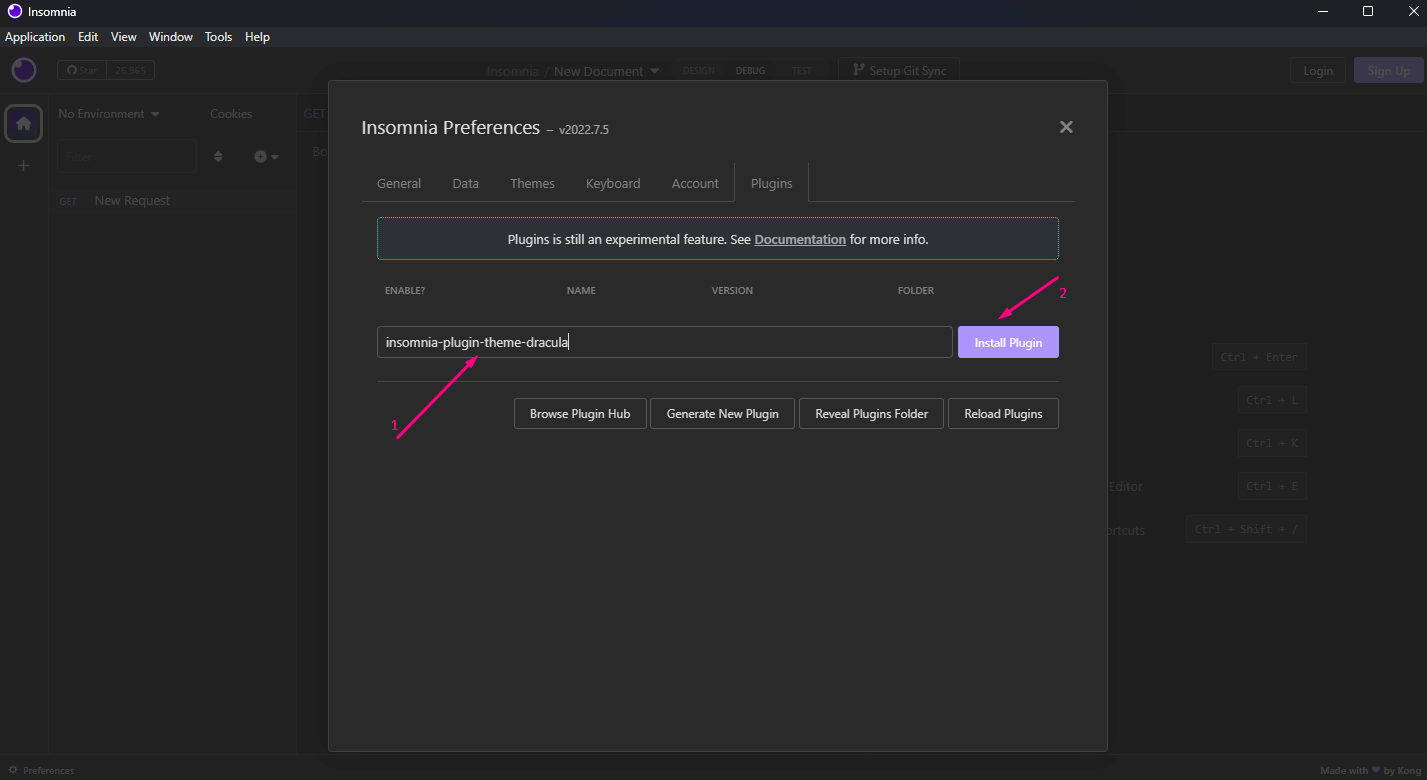Open the Window menu
Image resolution: width=1427 pixels, height=780 pixels.
pyautogui.click(x=171, y=37)
